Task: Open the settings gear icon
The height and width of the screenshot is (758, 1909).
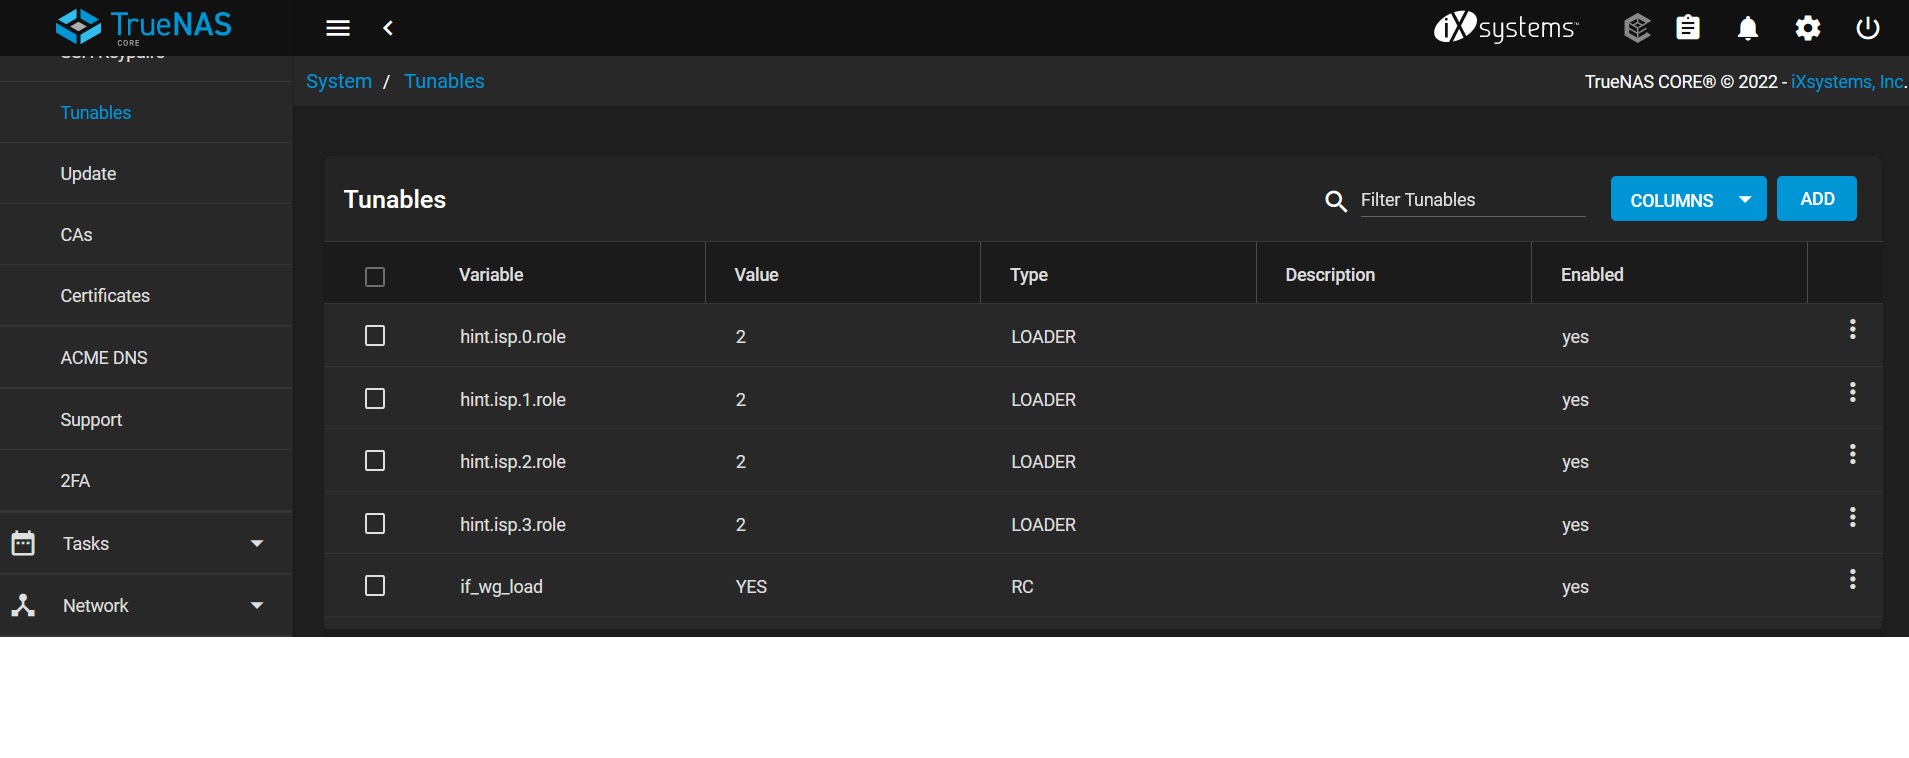Action: pyautogui.click(x=1808, y=28)
